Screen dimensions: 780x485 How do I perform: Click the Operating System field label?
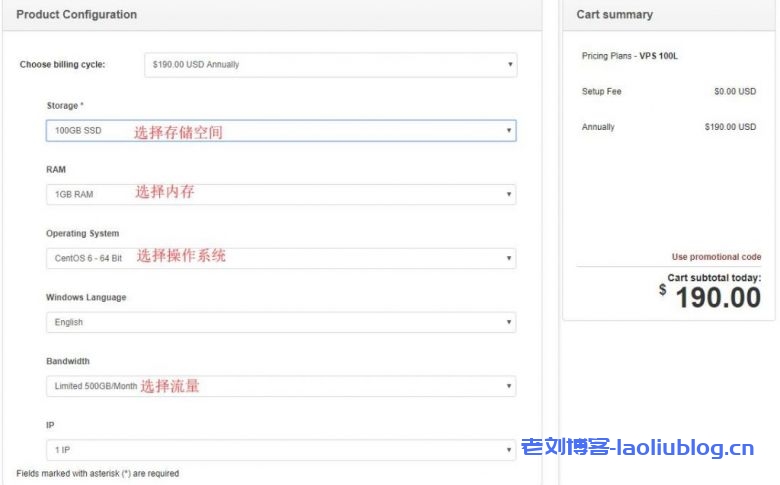pos(82,233)
